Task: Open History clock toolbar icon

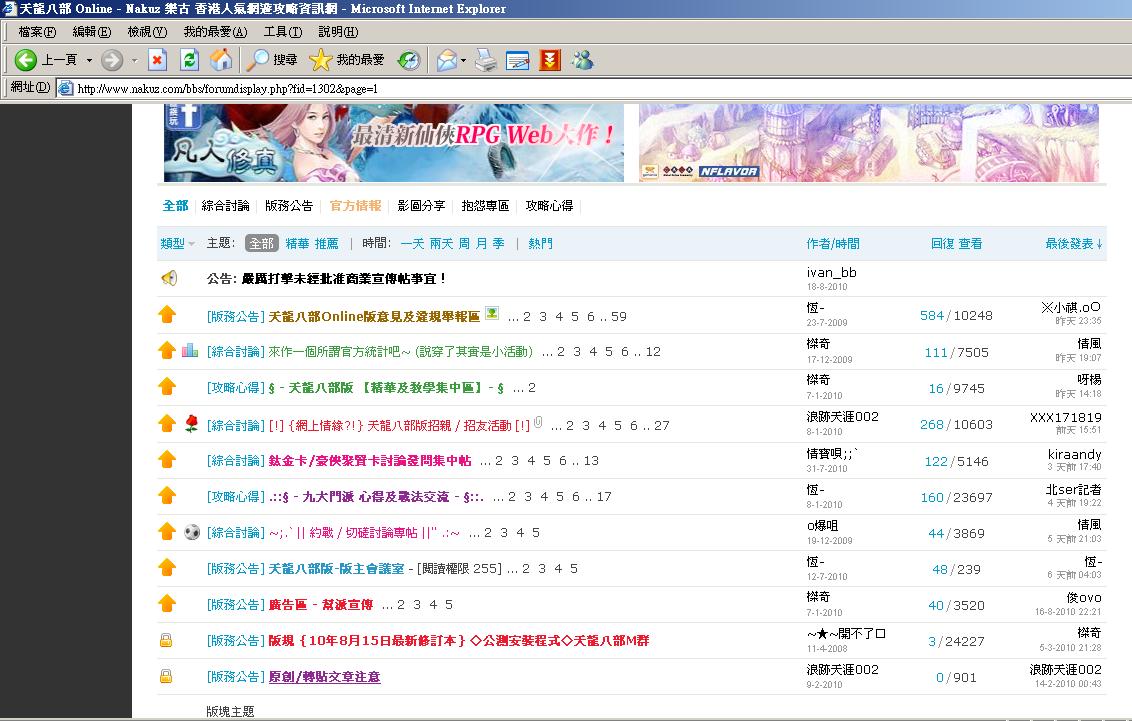Action: tap(409, 60)
